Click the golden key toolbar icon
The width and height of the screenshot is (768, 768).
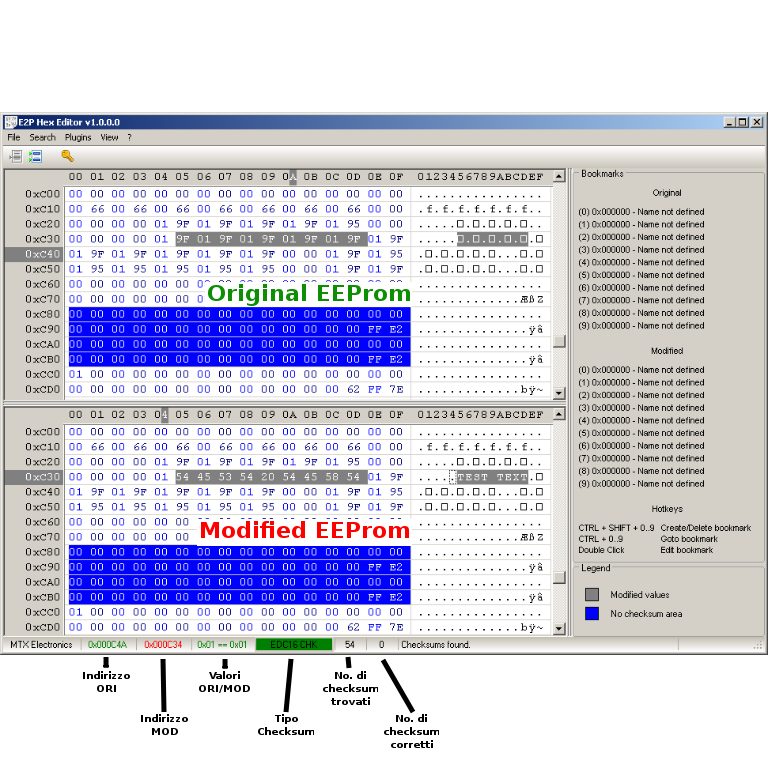[x=68, y=156]
